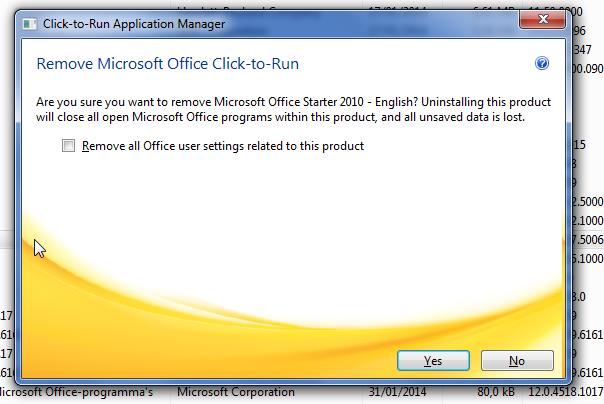Image resolution: width=604 pixels, height=404 pixels.
Task: Click the 'Remove all Office user settings' label text
Action: [223, 146]
